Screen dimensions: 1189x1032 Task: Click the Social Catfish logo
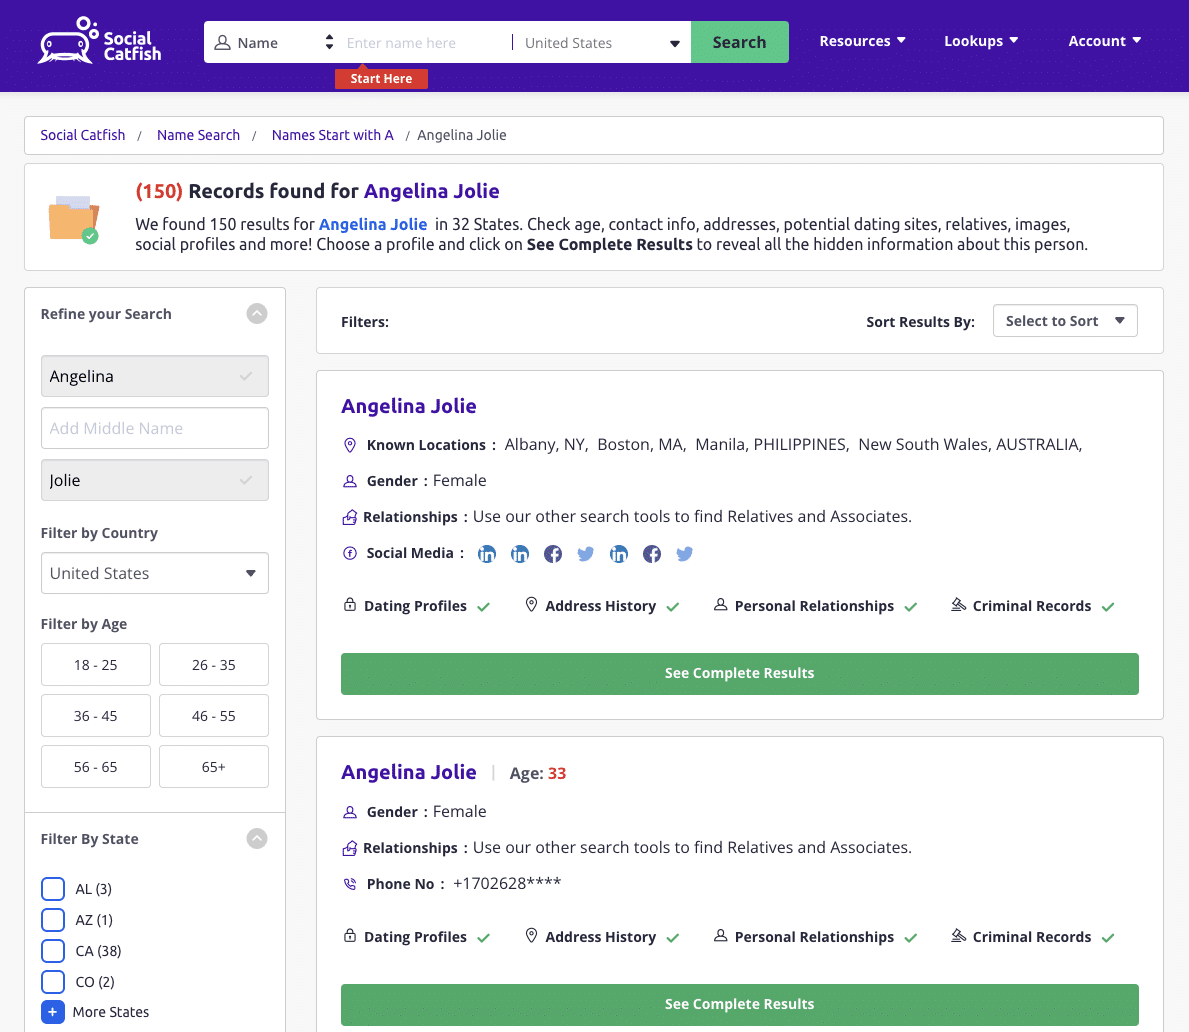pyautogui.click(x=99, y=42)
